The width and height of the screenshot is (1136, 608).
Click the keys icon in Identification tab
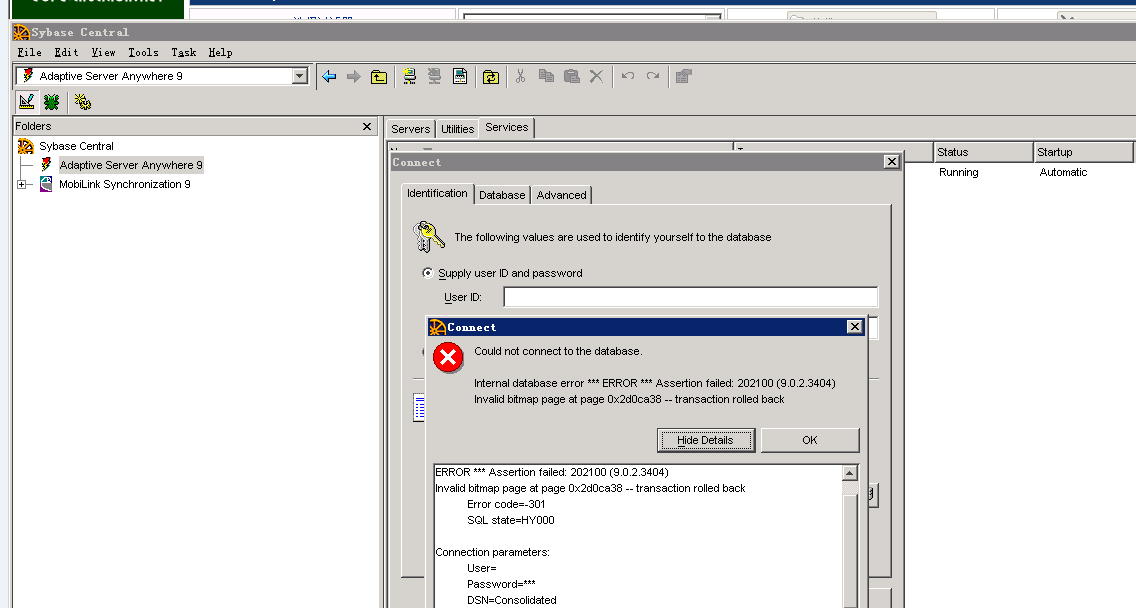click(428, 237)
